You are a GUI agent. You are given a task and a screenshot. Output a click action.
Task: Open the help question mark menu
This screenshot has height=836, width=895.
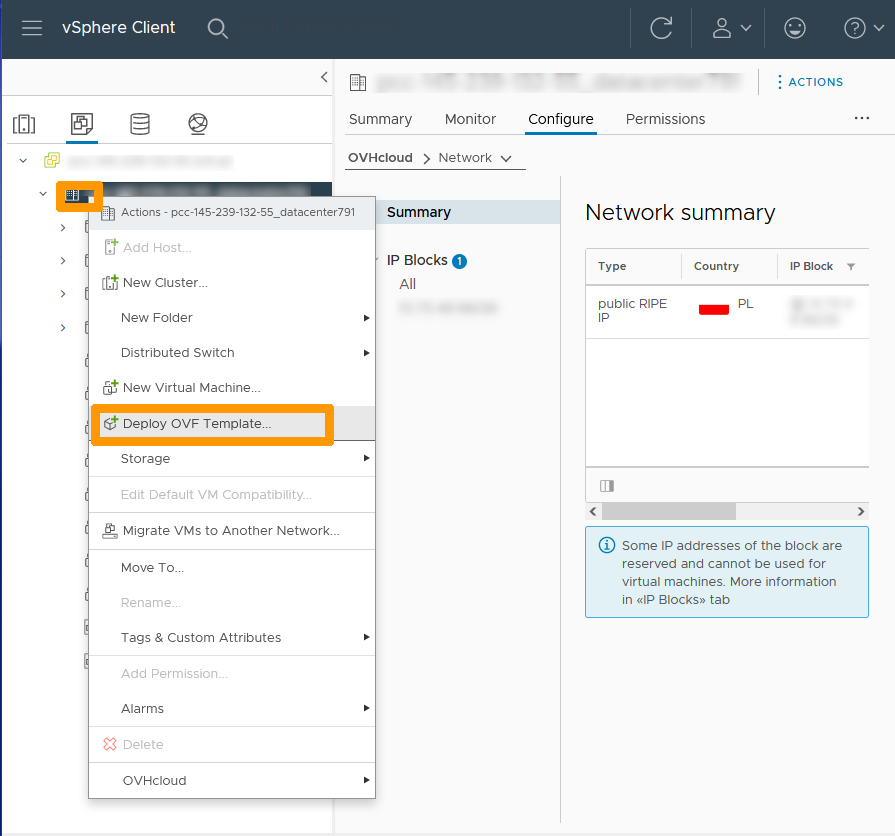(x=863, y=28)
